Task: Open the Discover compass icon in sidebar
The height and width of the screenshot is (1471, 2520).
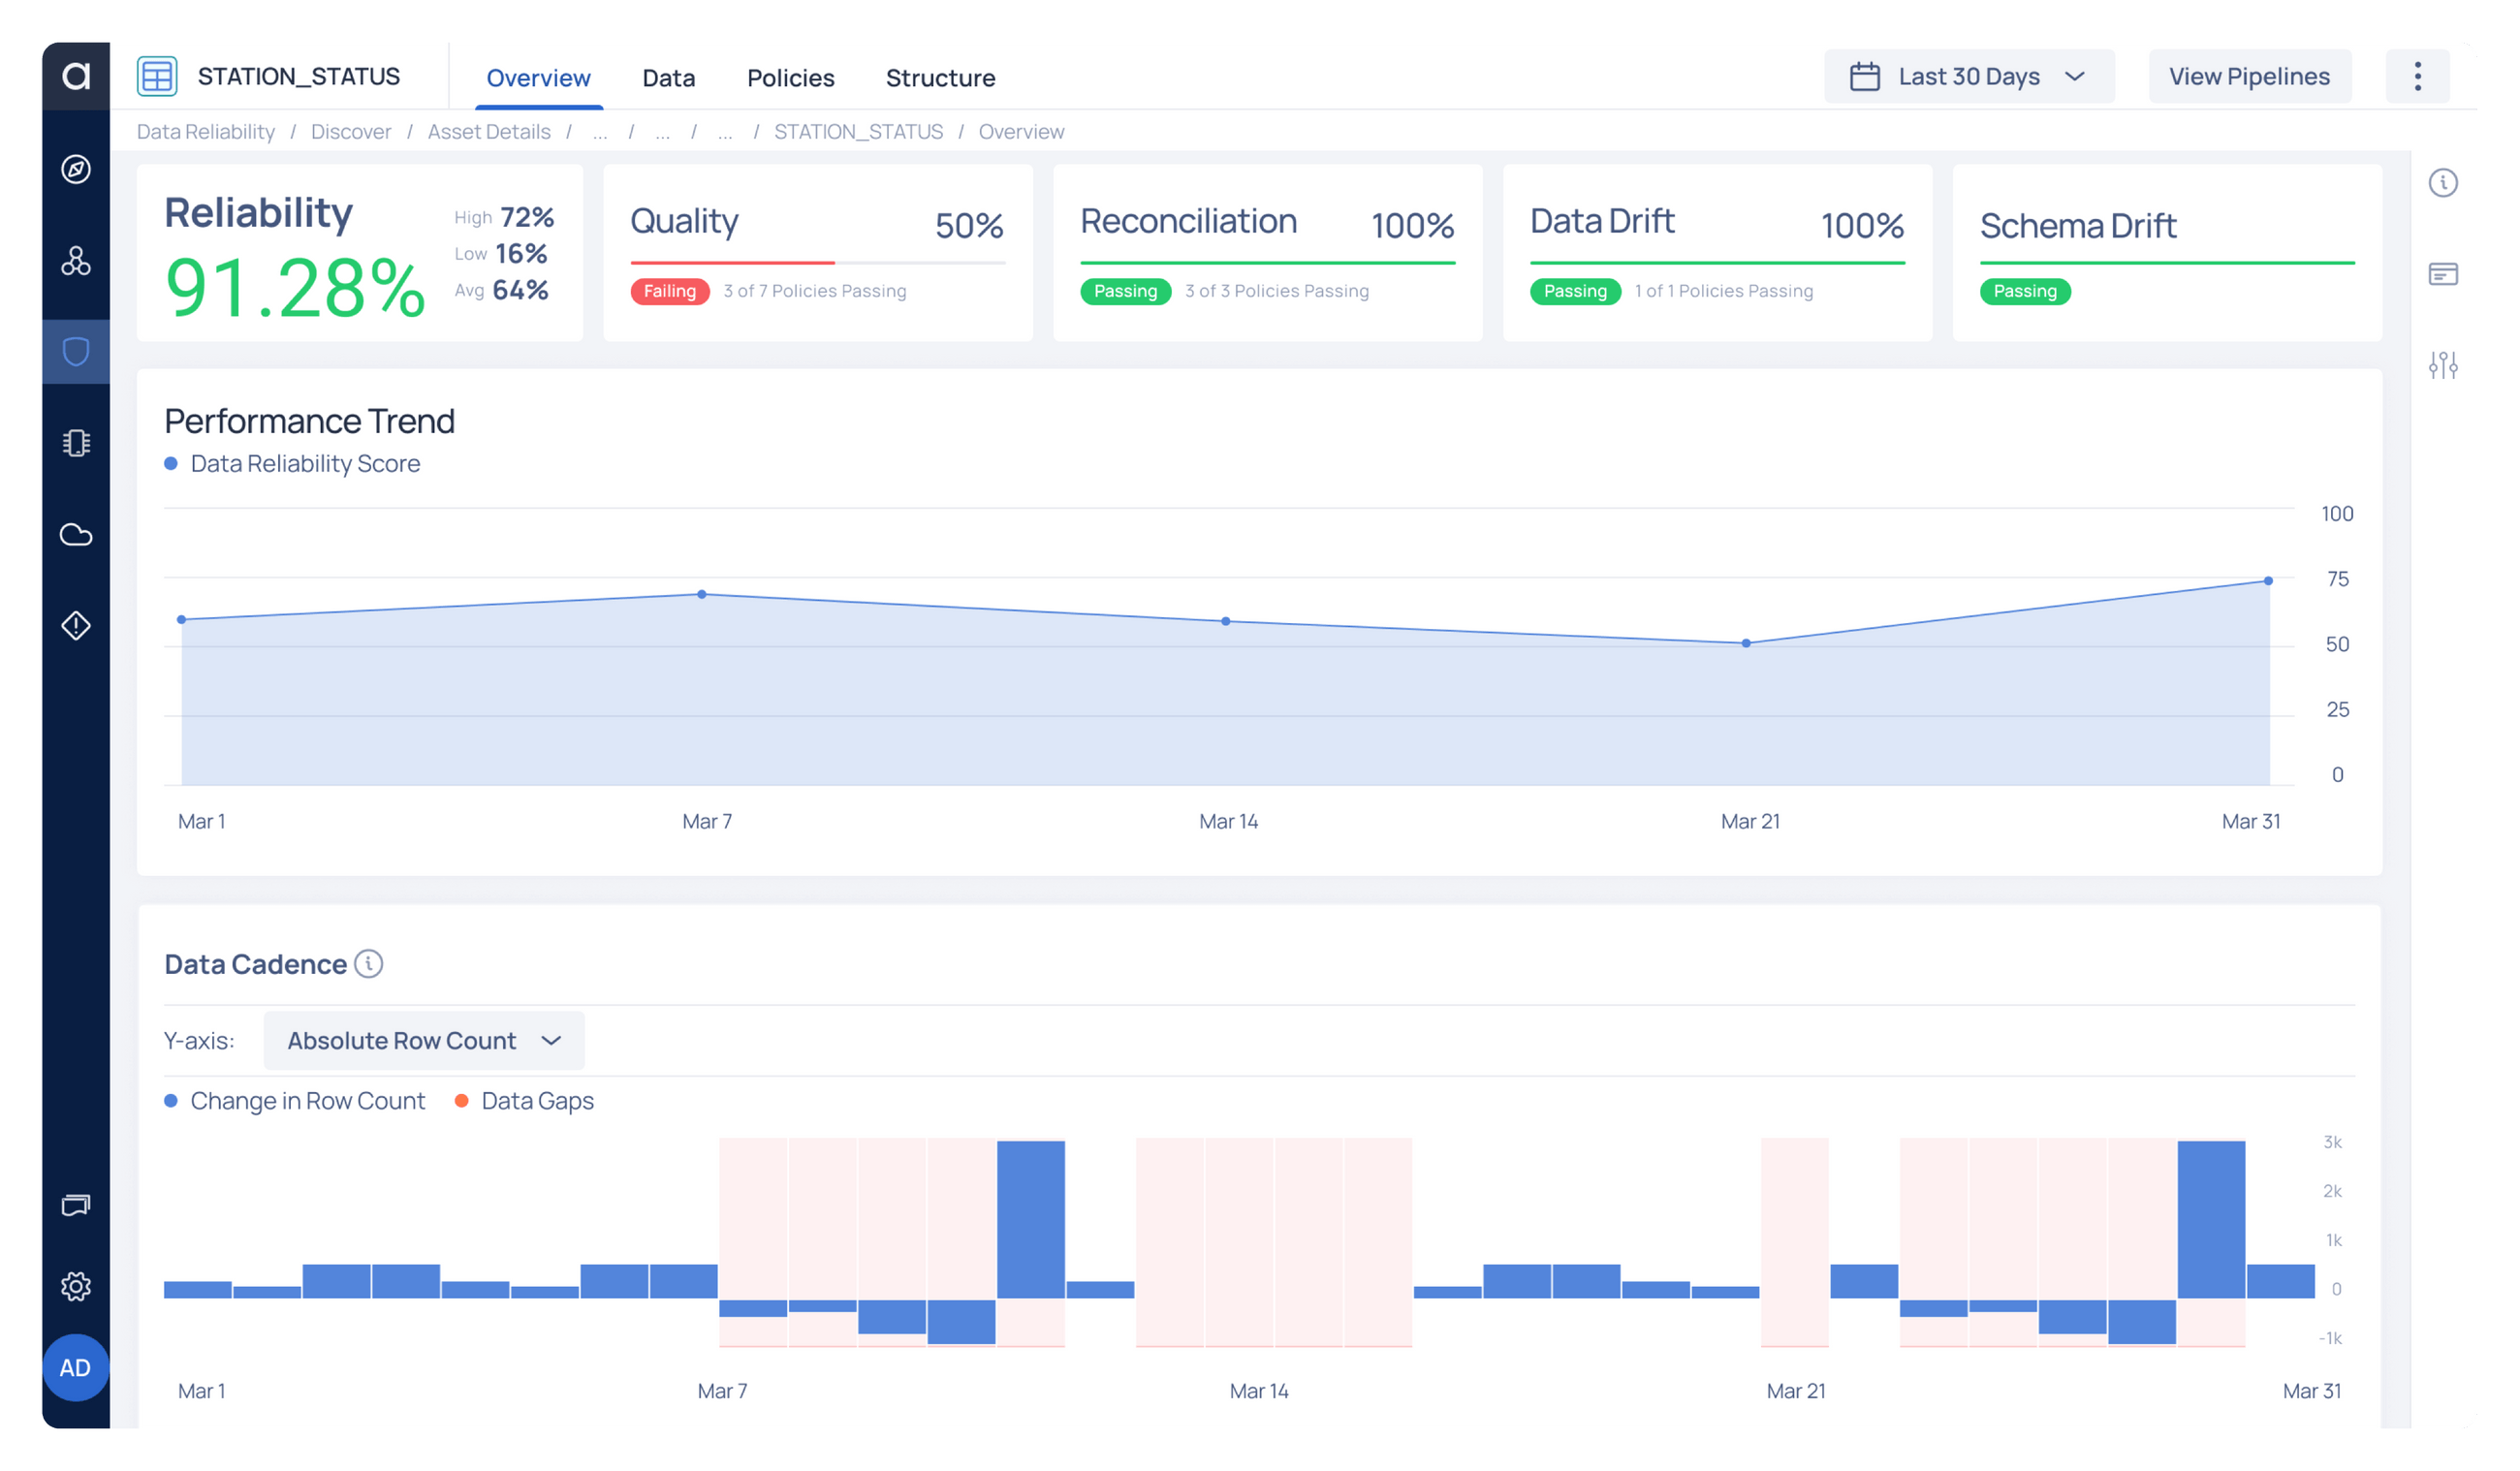Action: click(76, 169)
